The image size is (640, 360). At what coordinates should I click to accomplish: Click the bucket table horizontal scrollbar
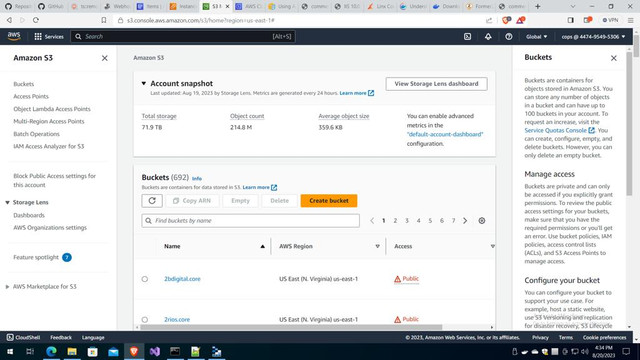pos(291,327)
